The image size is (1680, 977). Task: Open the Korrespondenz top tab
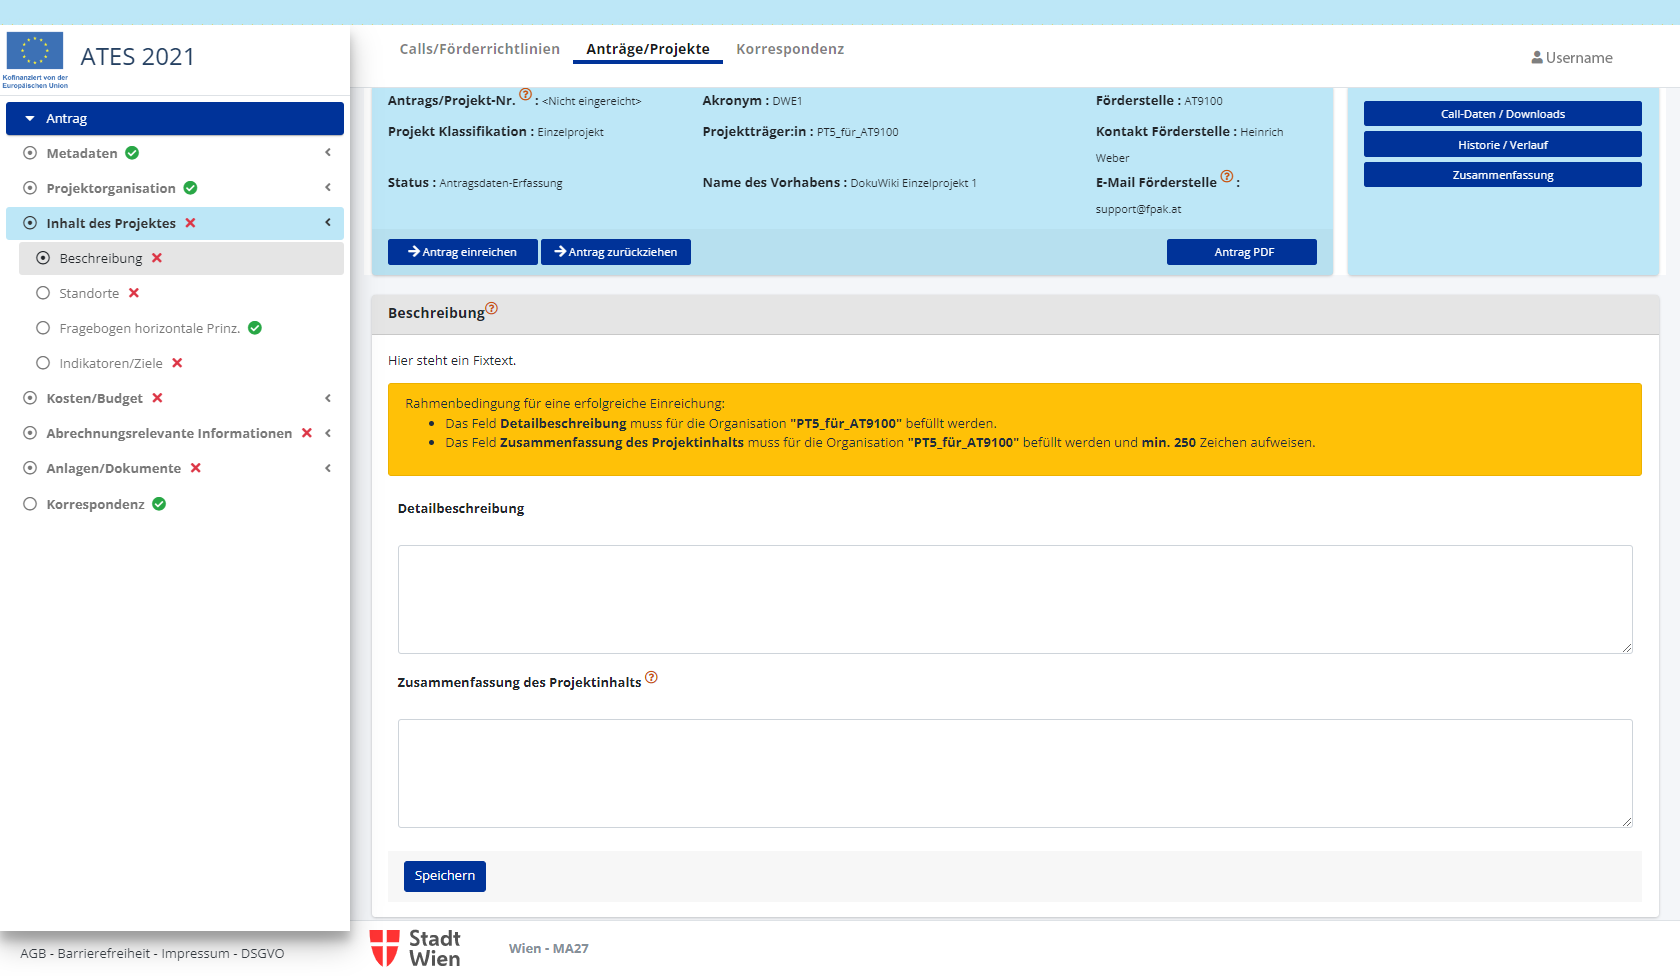pos(789,49)
